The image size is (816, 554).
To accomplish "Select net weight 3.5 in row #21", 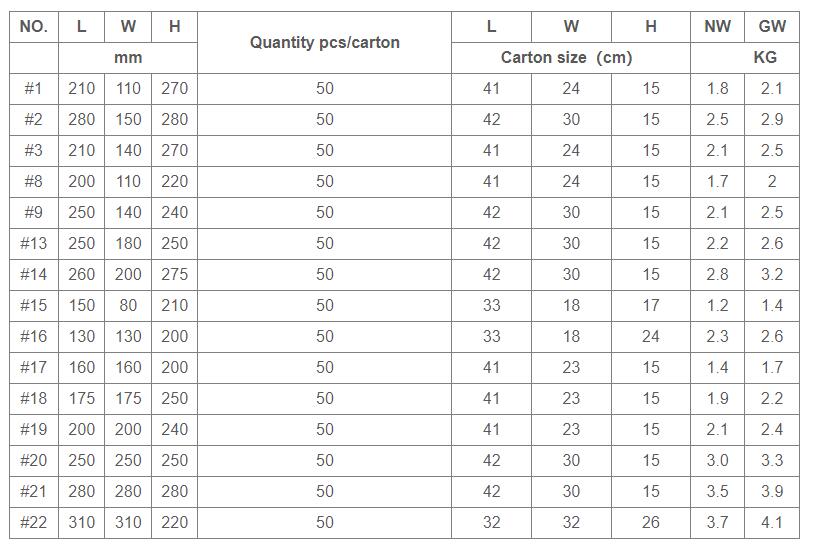I will 717,491.
